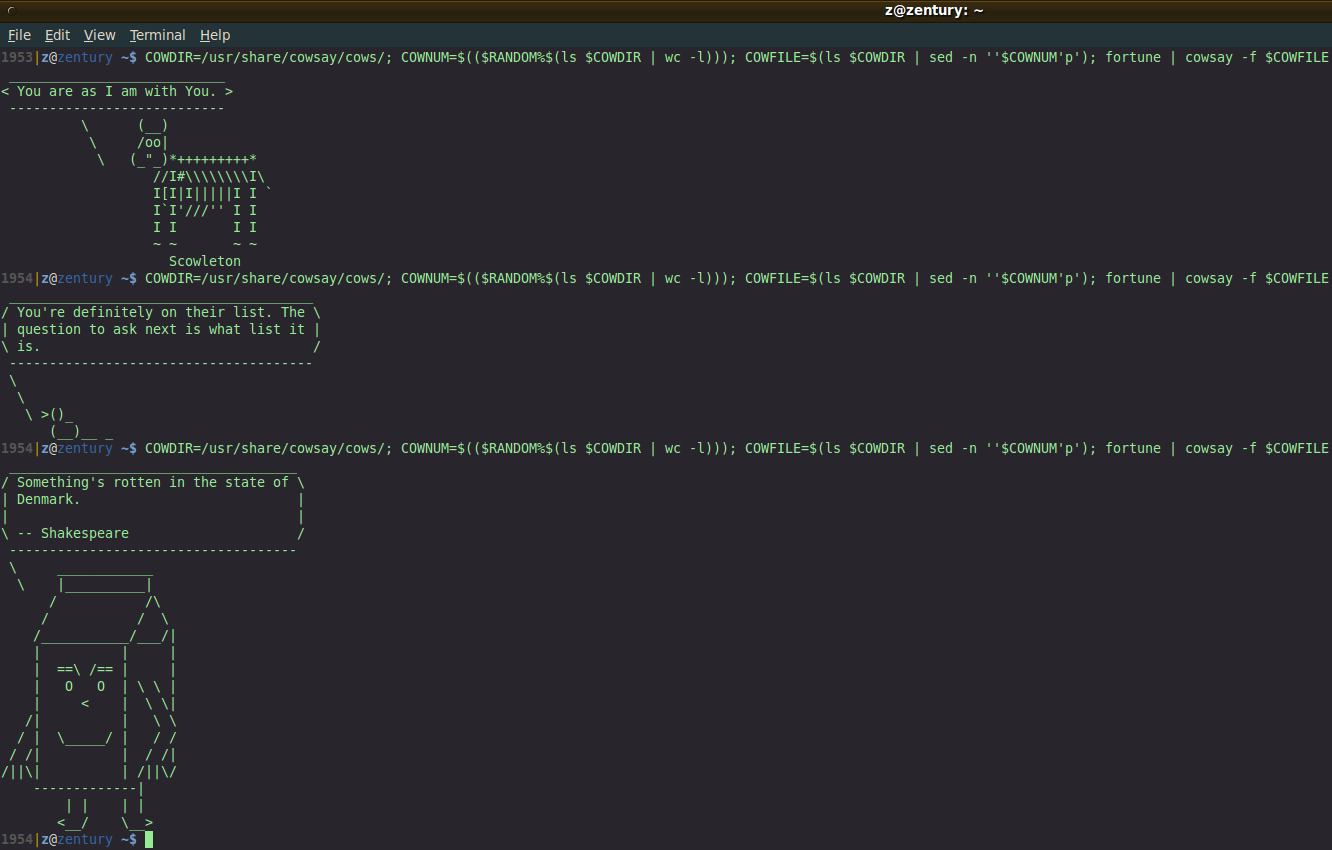This screenshot has width=1332, height=850.
Task: Open the View menu
Action: tap(99, 35)
